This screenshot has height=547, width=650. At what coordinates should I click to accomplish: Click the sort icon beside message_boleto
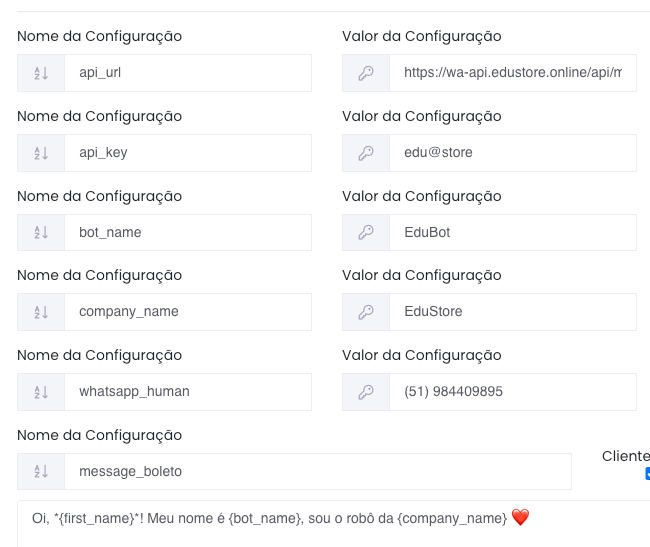41,472
